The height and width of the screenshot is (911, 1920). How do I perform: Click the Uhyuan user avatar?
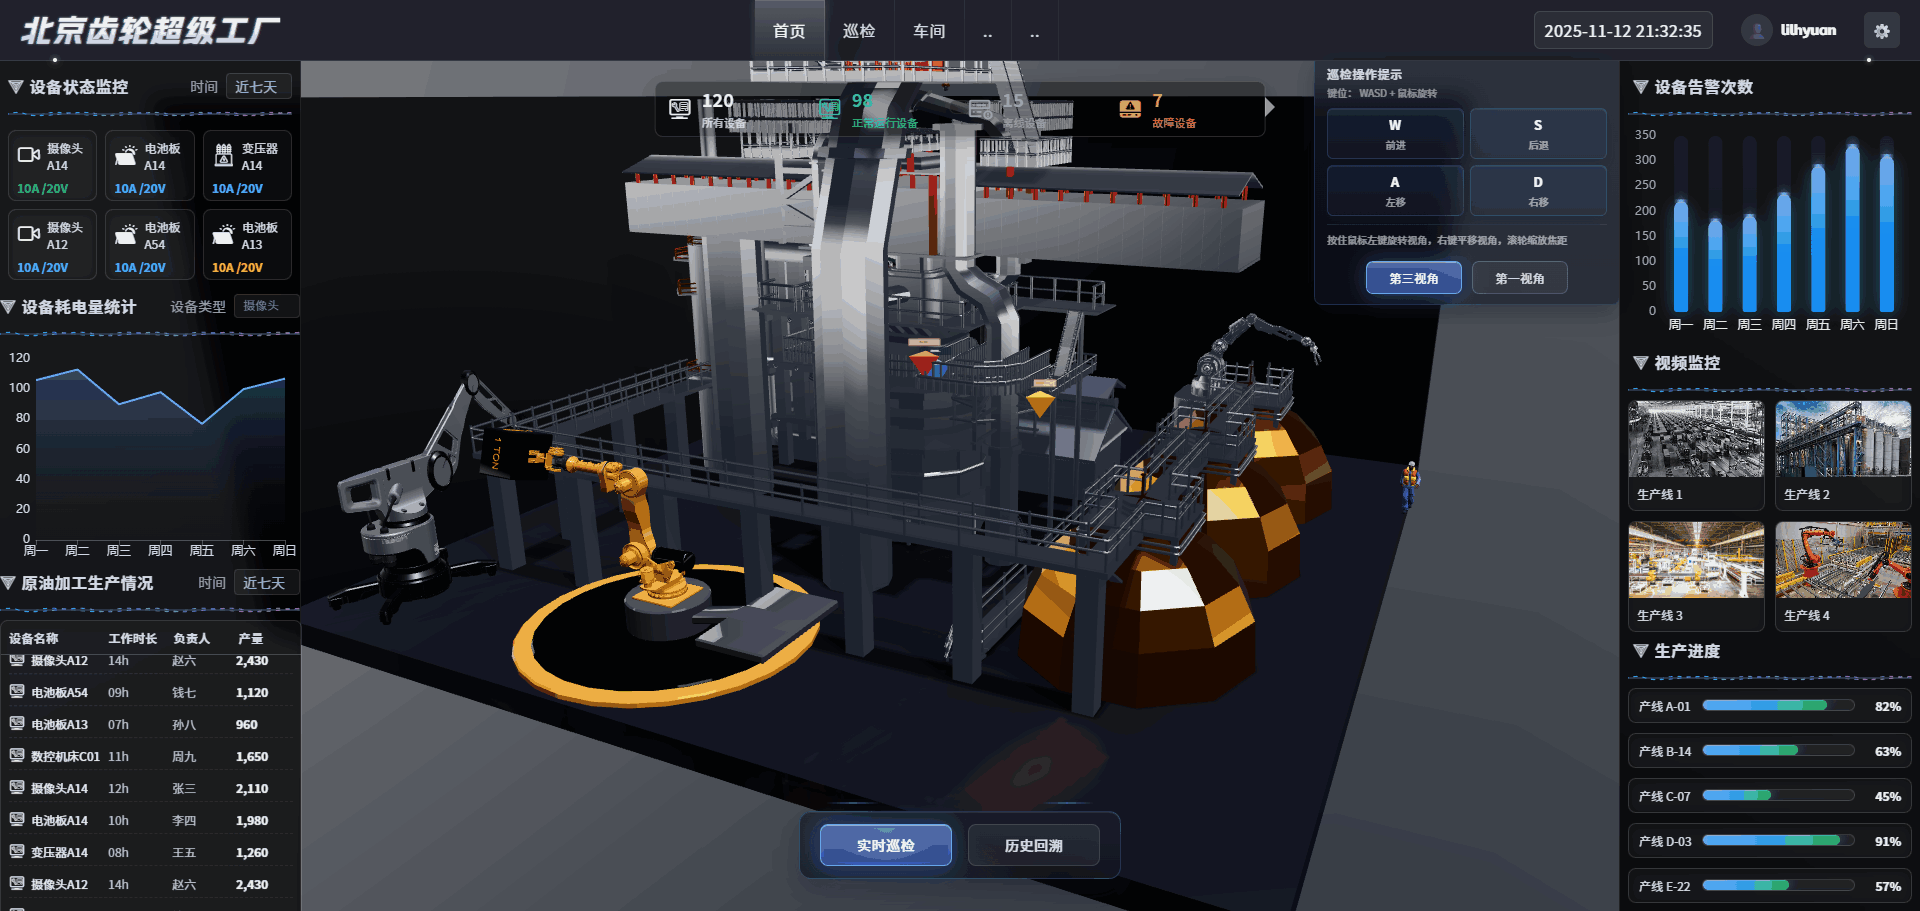[x=1757, y=31]
